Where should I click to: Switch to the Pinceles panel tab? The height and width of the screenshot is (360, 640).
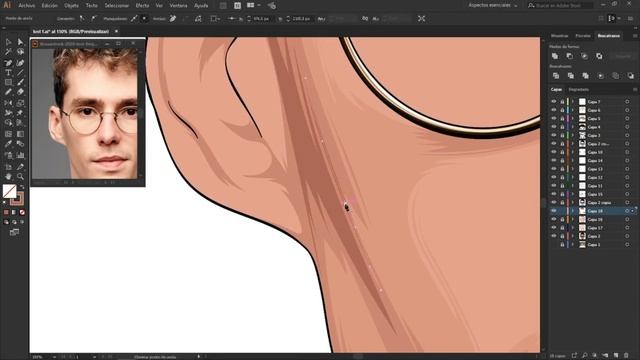pos(582,36)
